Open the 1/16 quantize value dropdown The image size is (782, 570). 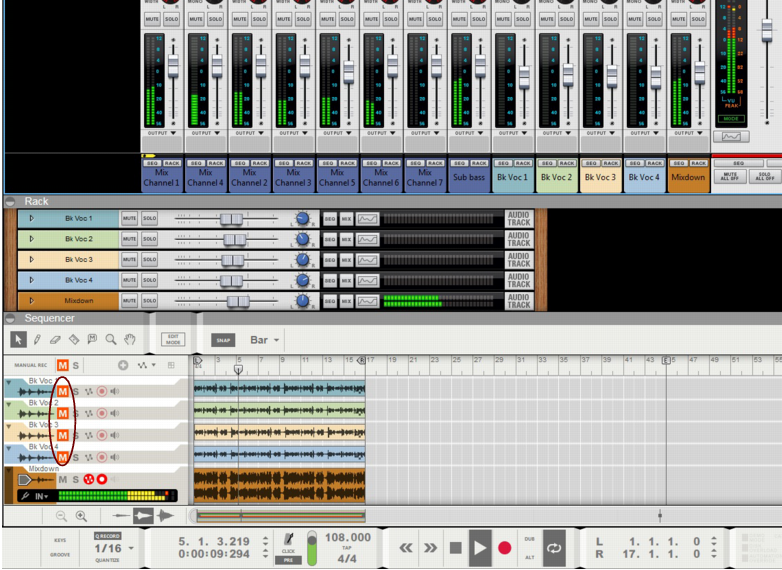[x=131, y=548]
